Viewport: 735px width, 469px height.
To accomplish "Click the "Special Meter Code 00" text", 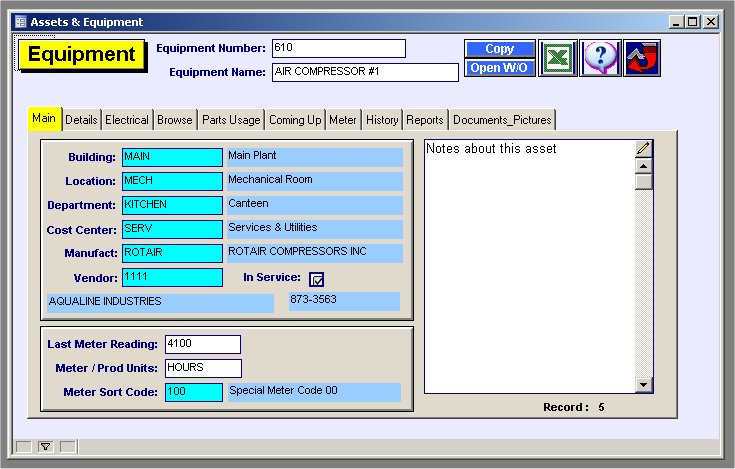I will 283,390.
